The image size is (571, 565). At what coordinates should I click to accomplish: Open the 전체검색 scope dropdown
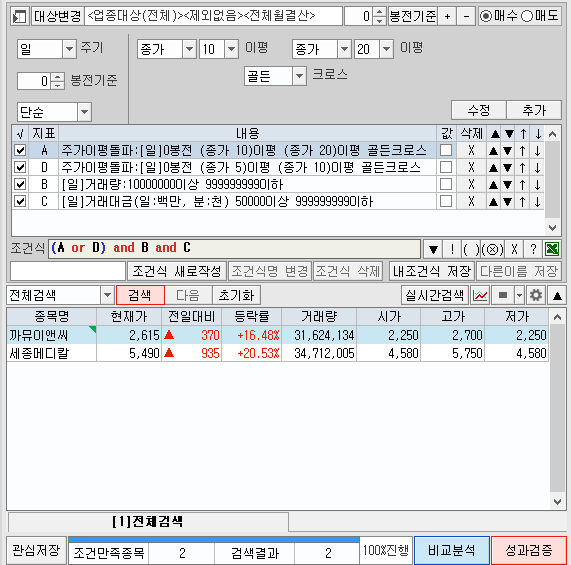coord(107,295)
